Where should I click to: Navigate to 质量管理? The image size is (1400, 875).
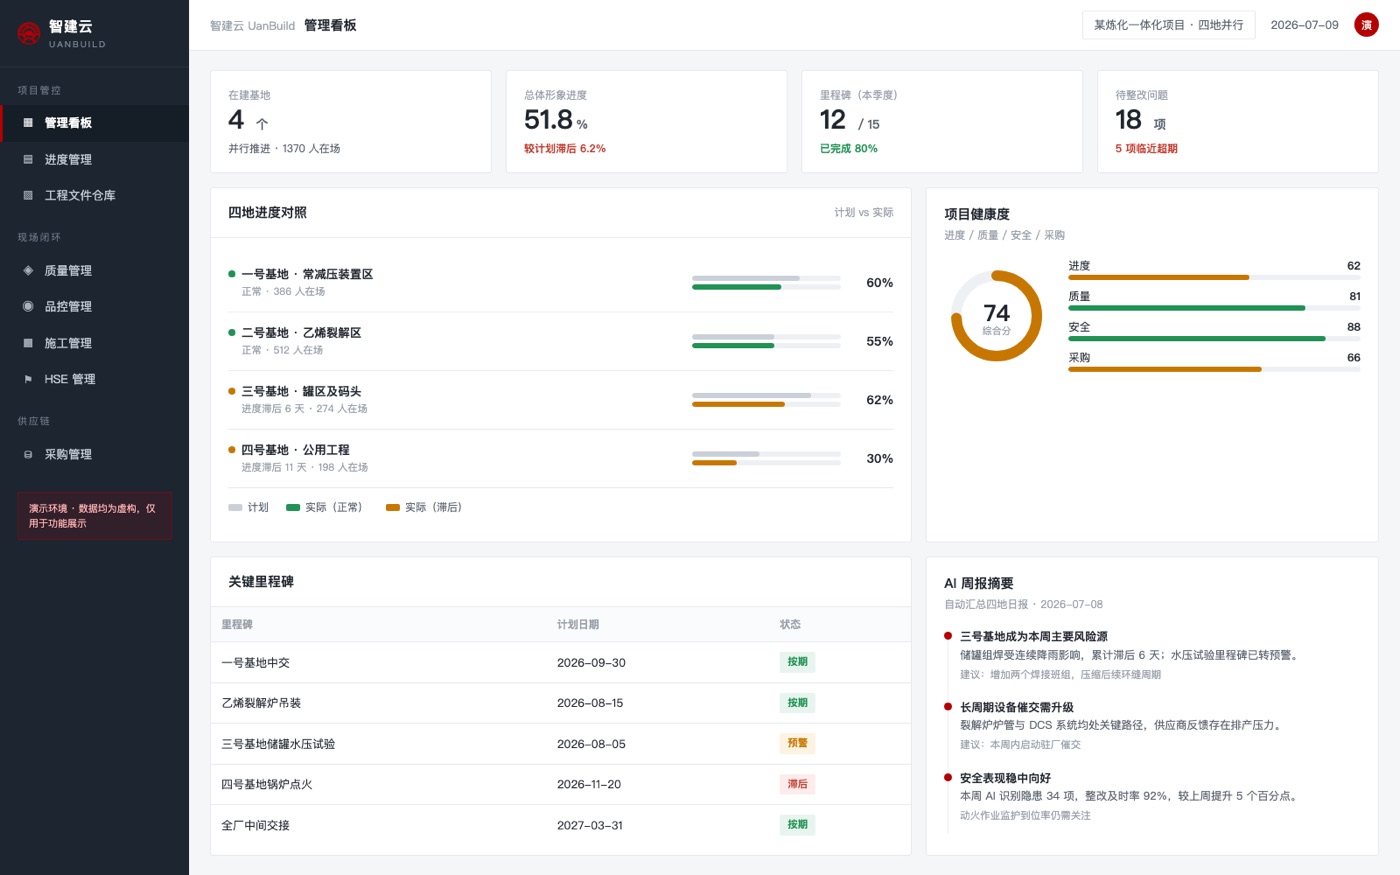[x=94, y=270]
